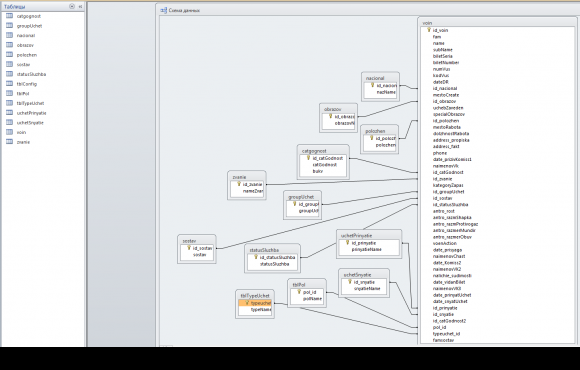The image size is (580, 370).
Task: Open the navigation pane category dropdown arrow
Action: pyautogui.click(x=72, y=6)
